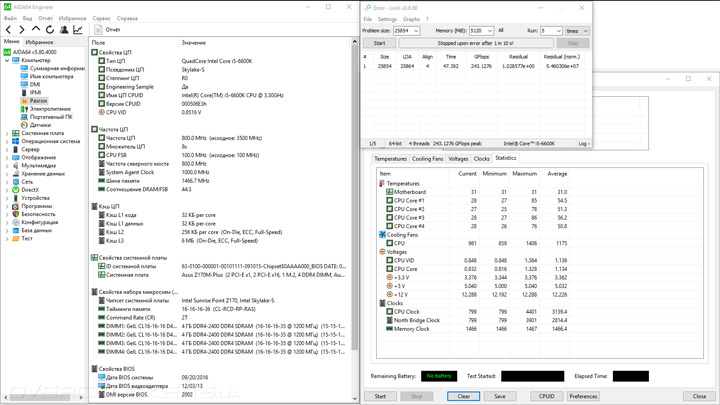The width and height of the screenshot is (720, 405).
Task: Collapse the Компьютер tree node
Action: point(5,60)
